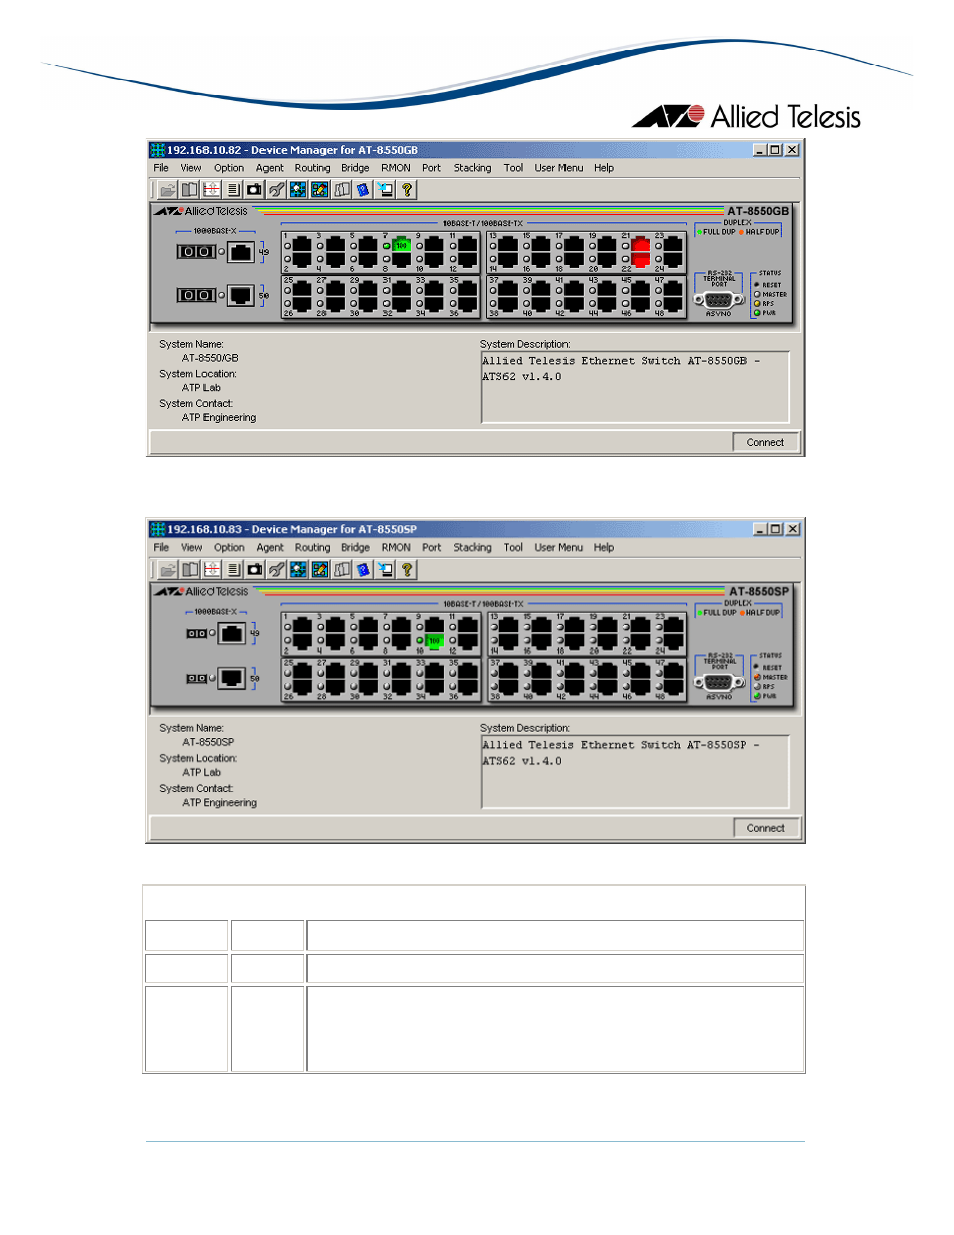The width and height of the screenshot is (954, 1235).
Task: Click the blue book icon in AT-8550SP toolbar
Action: [363, 569]
